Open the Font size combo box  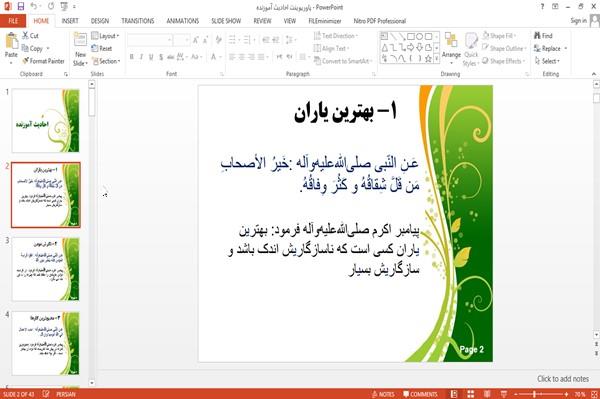[x=181, y=39]
